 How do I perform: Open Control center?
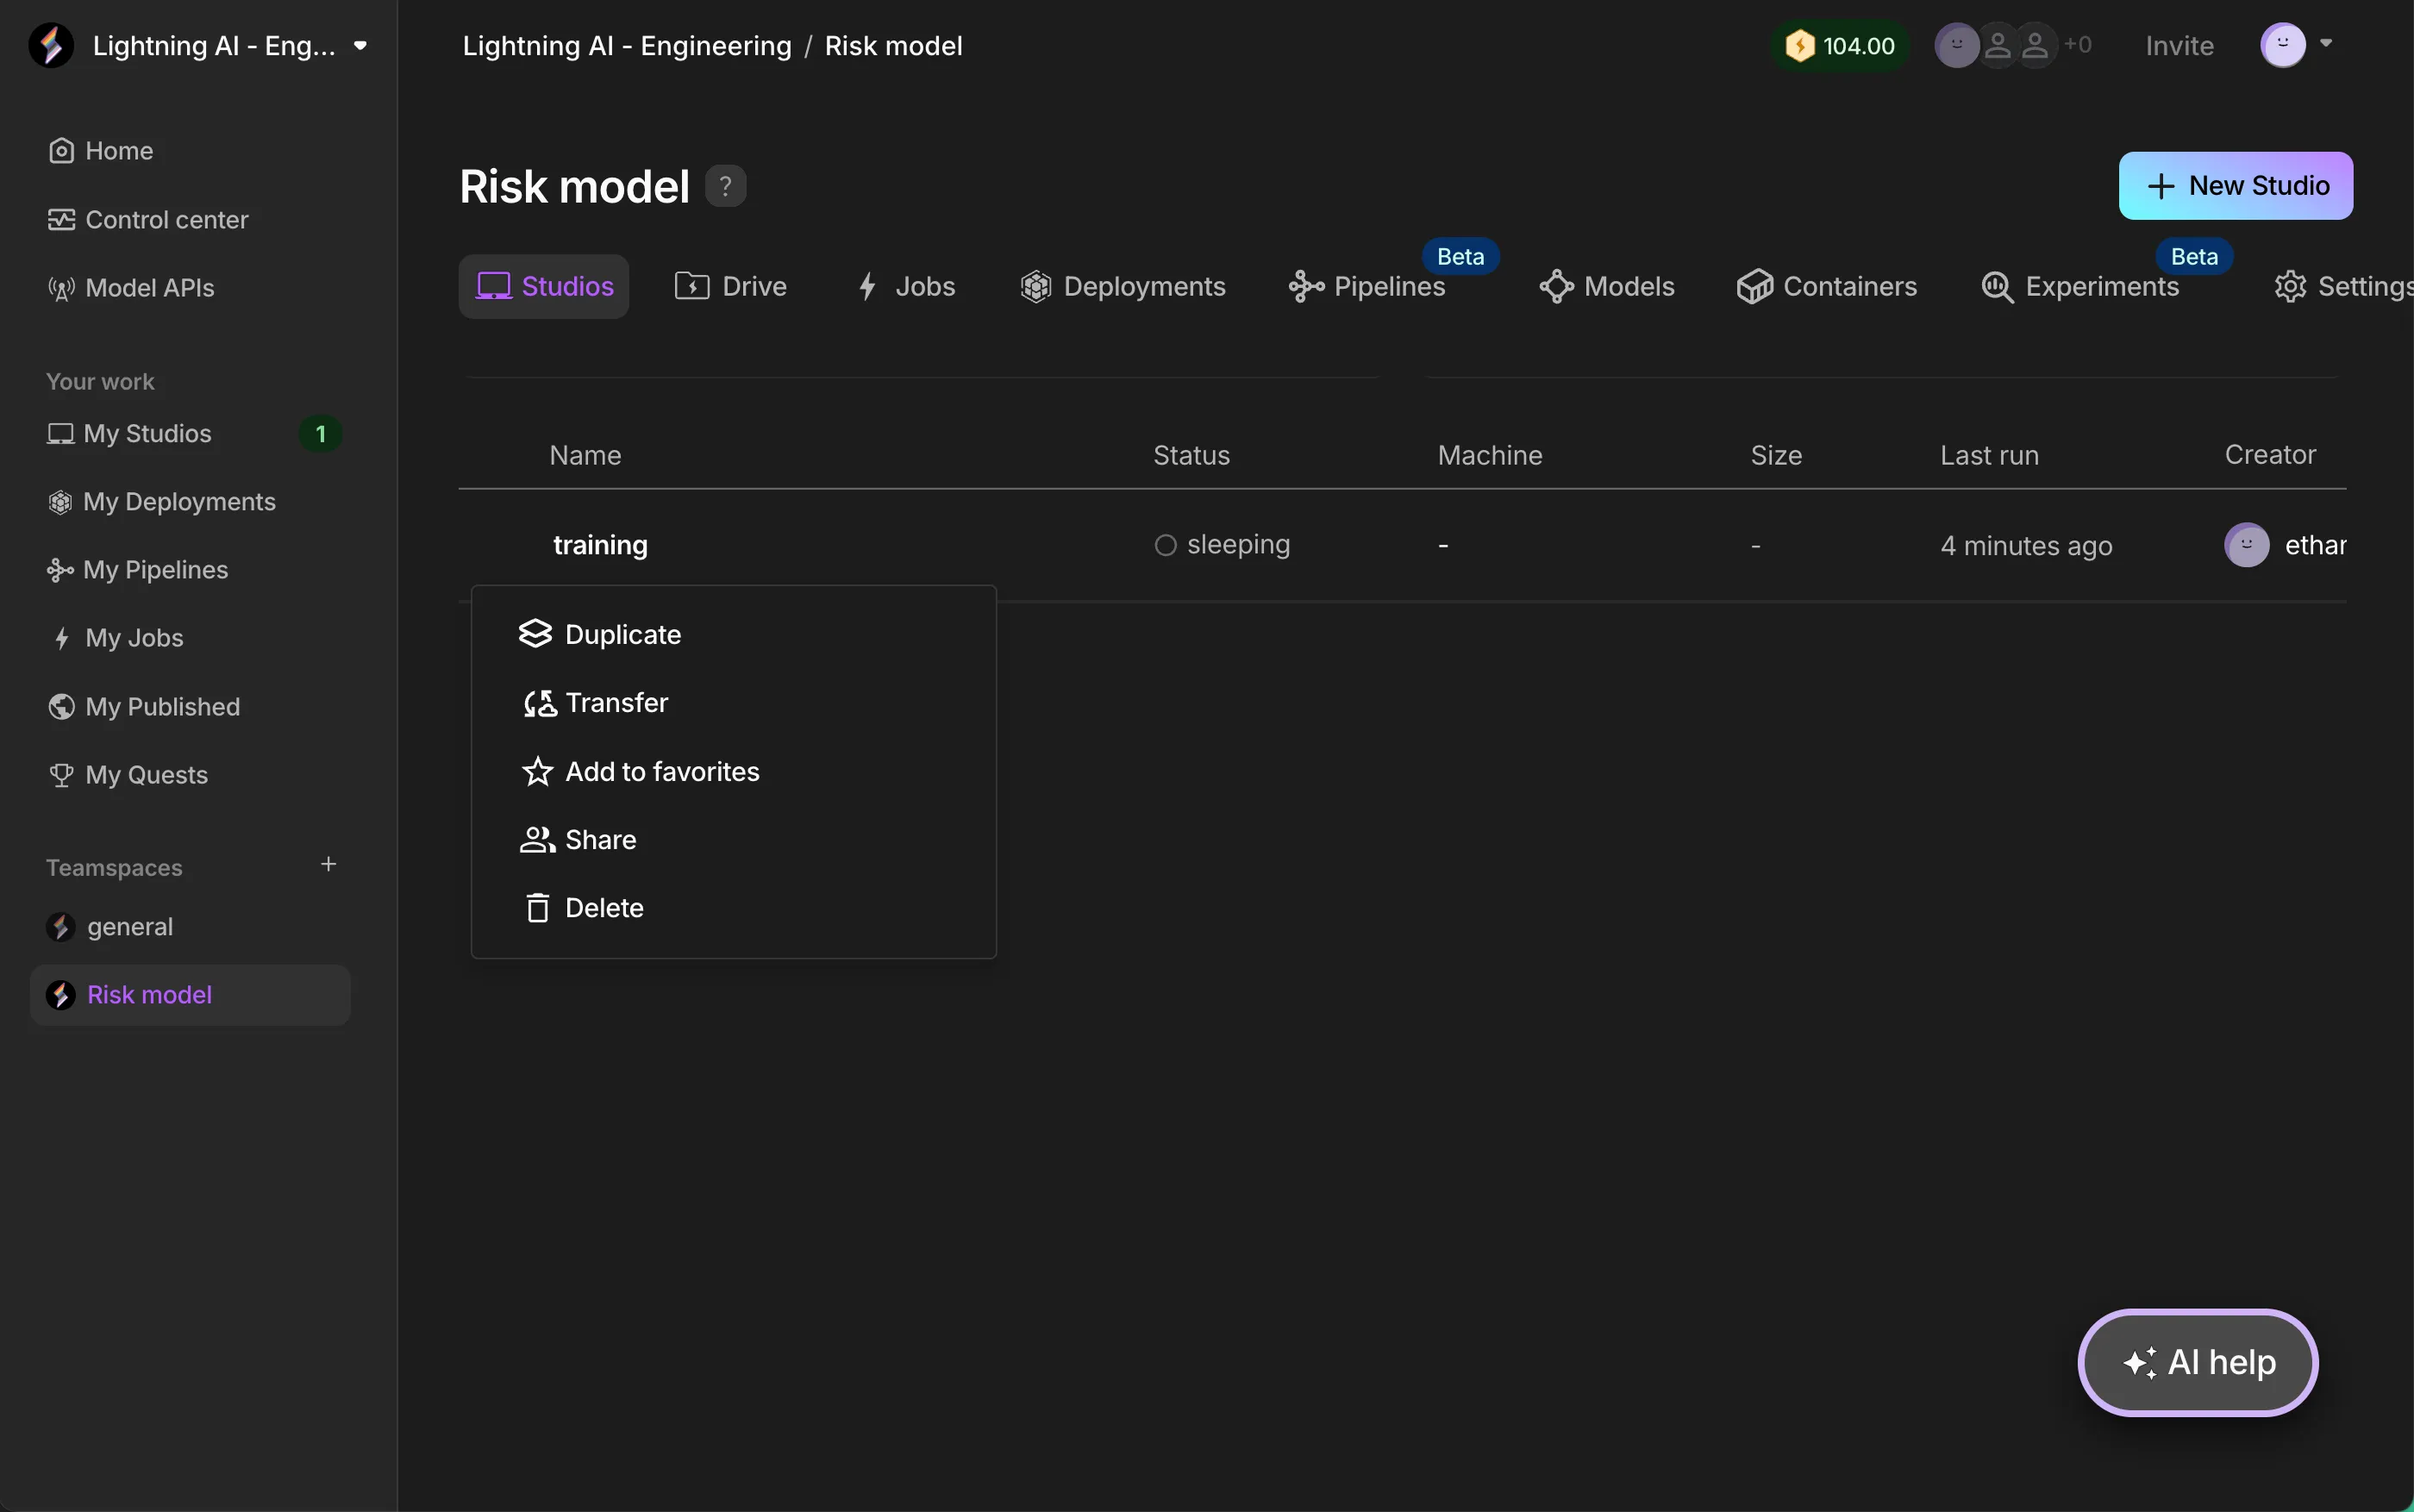click(148, 220)
